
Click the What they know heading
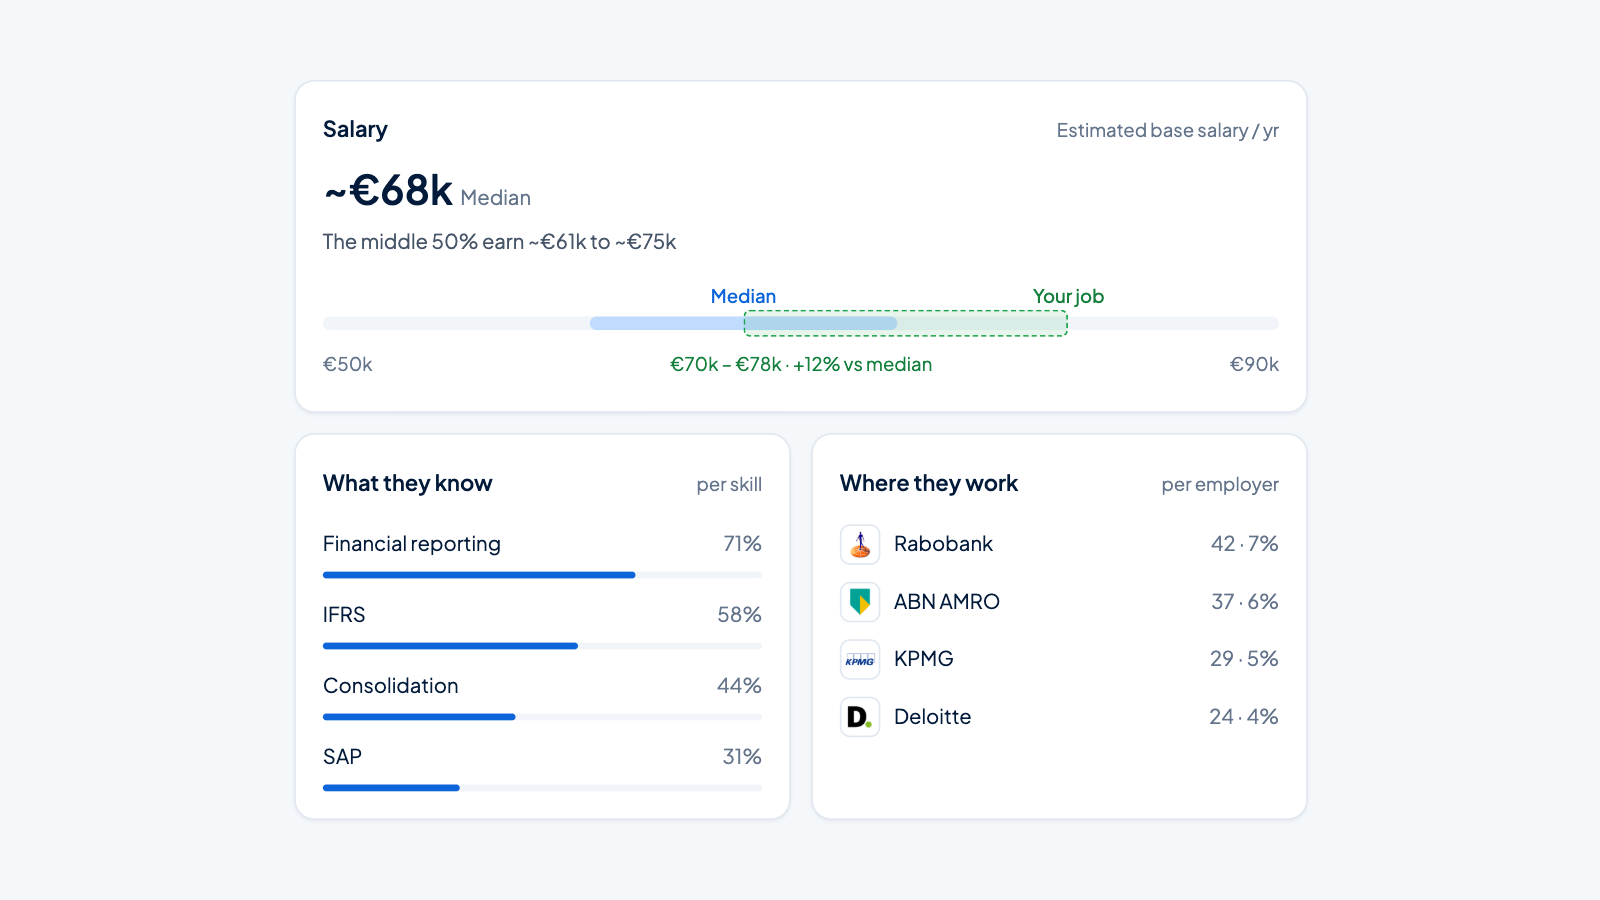(407, 483)
